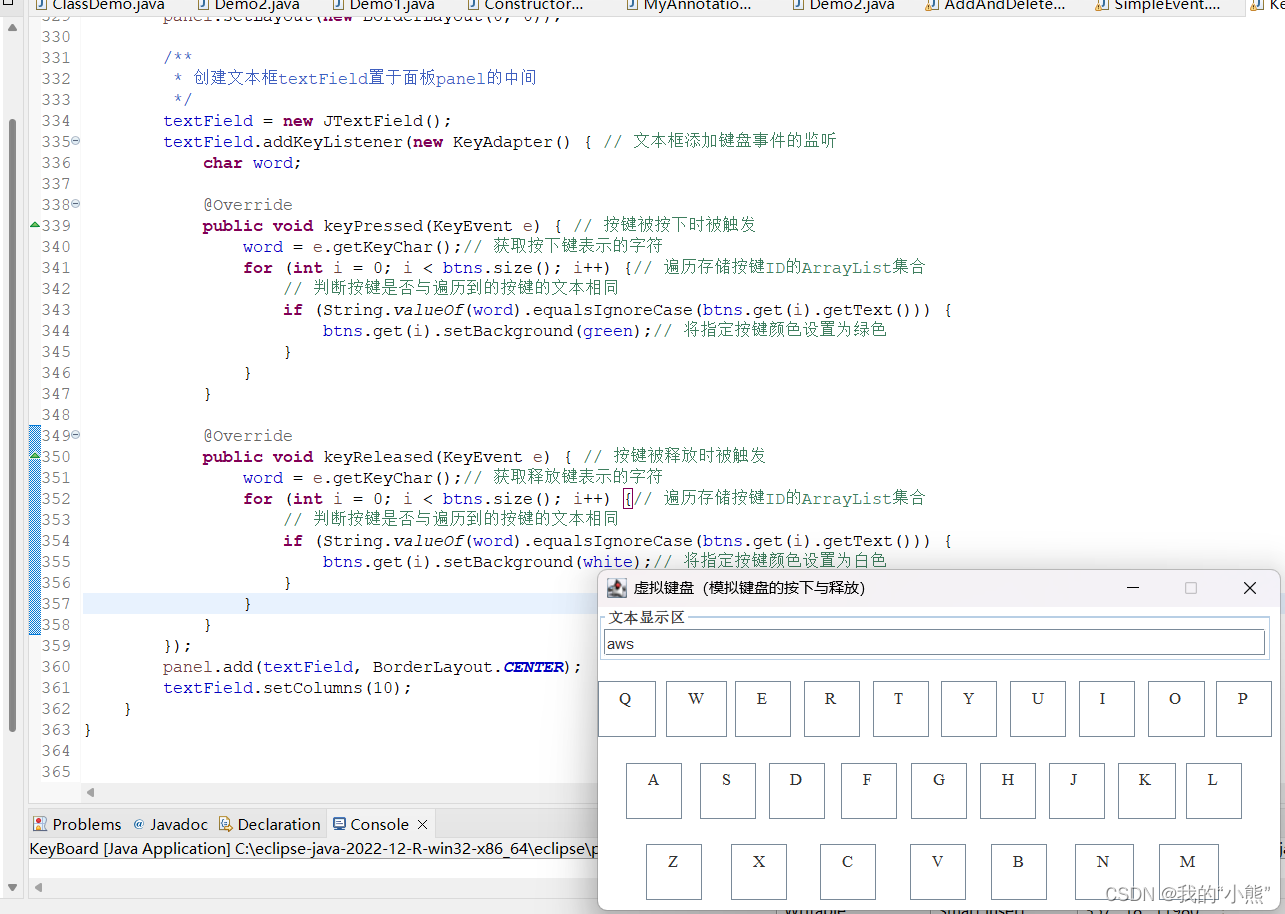
Task: Click the I key button
Action: pyautogui.click(x=1106, y=709)
